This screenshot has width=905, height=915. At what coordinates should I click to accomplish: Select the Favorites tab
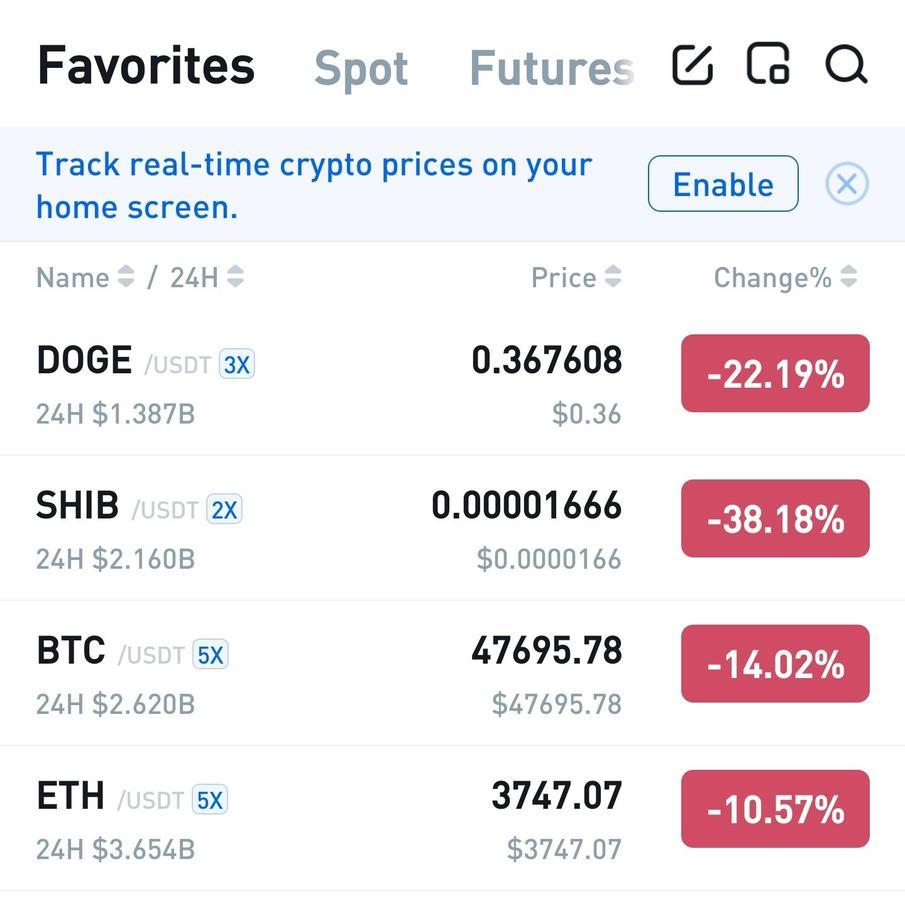[146, 65]
